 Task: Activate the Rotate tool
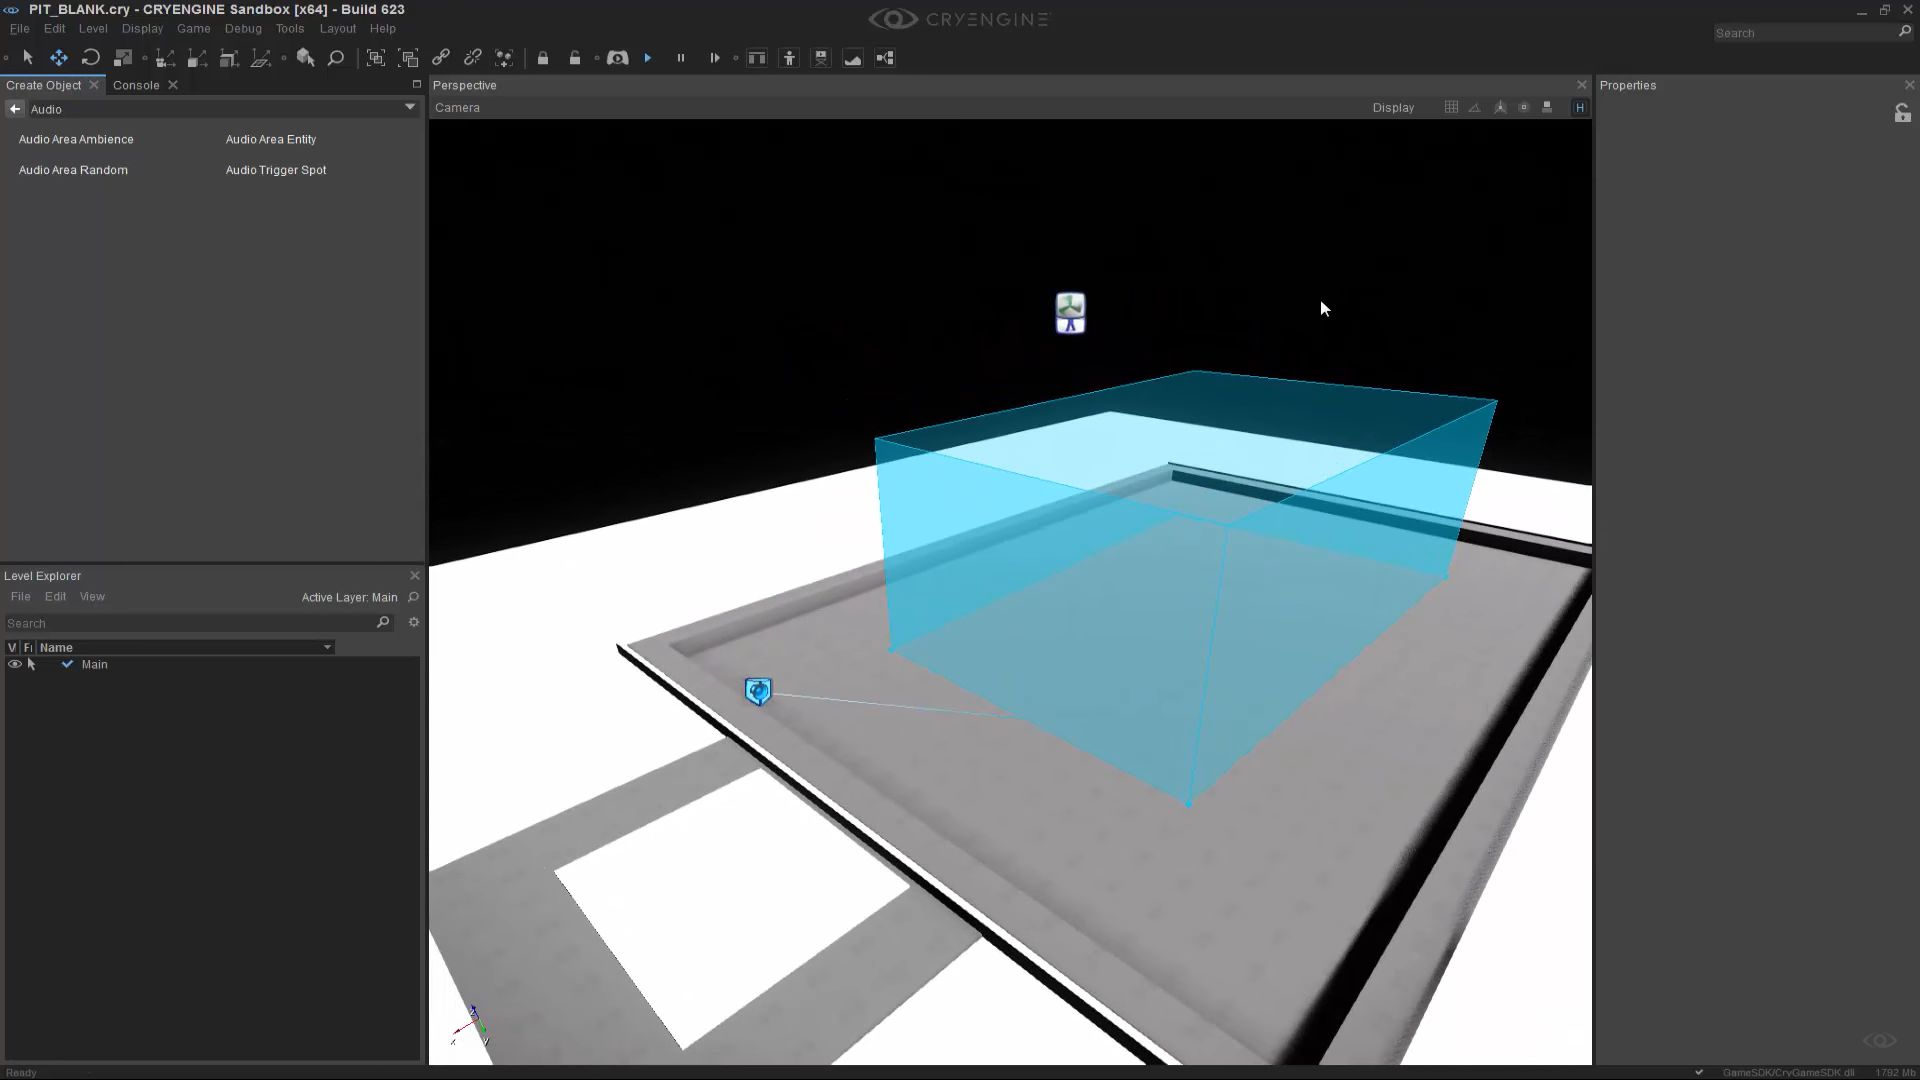pos(91,58)
